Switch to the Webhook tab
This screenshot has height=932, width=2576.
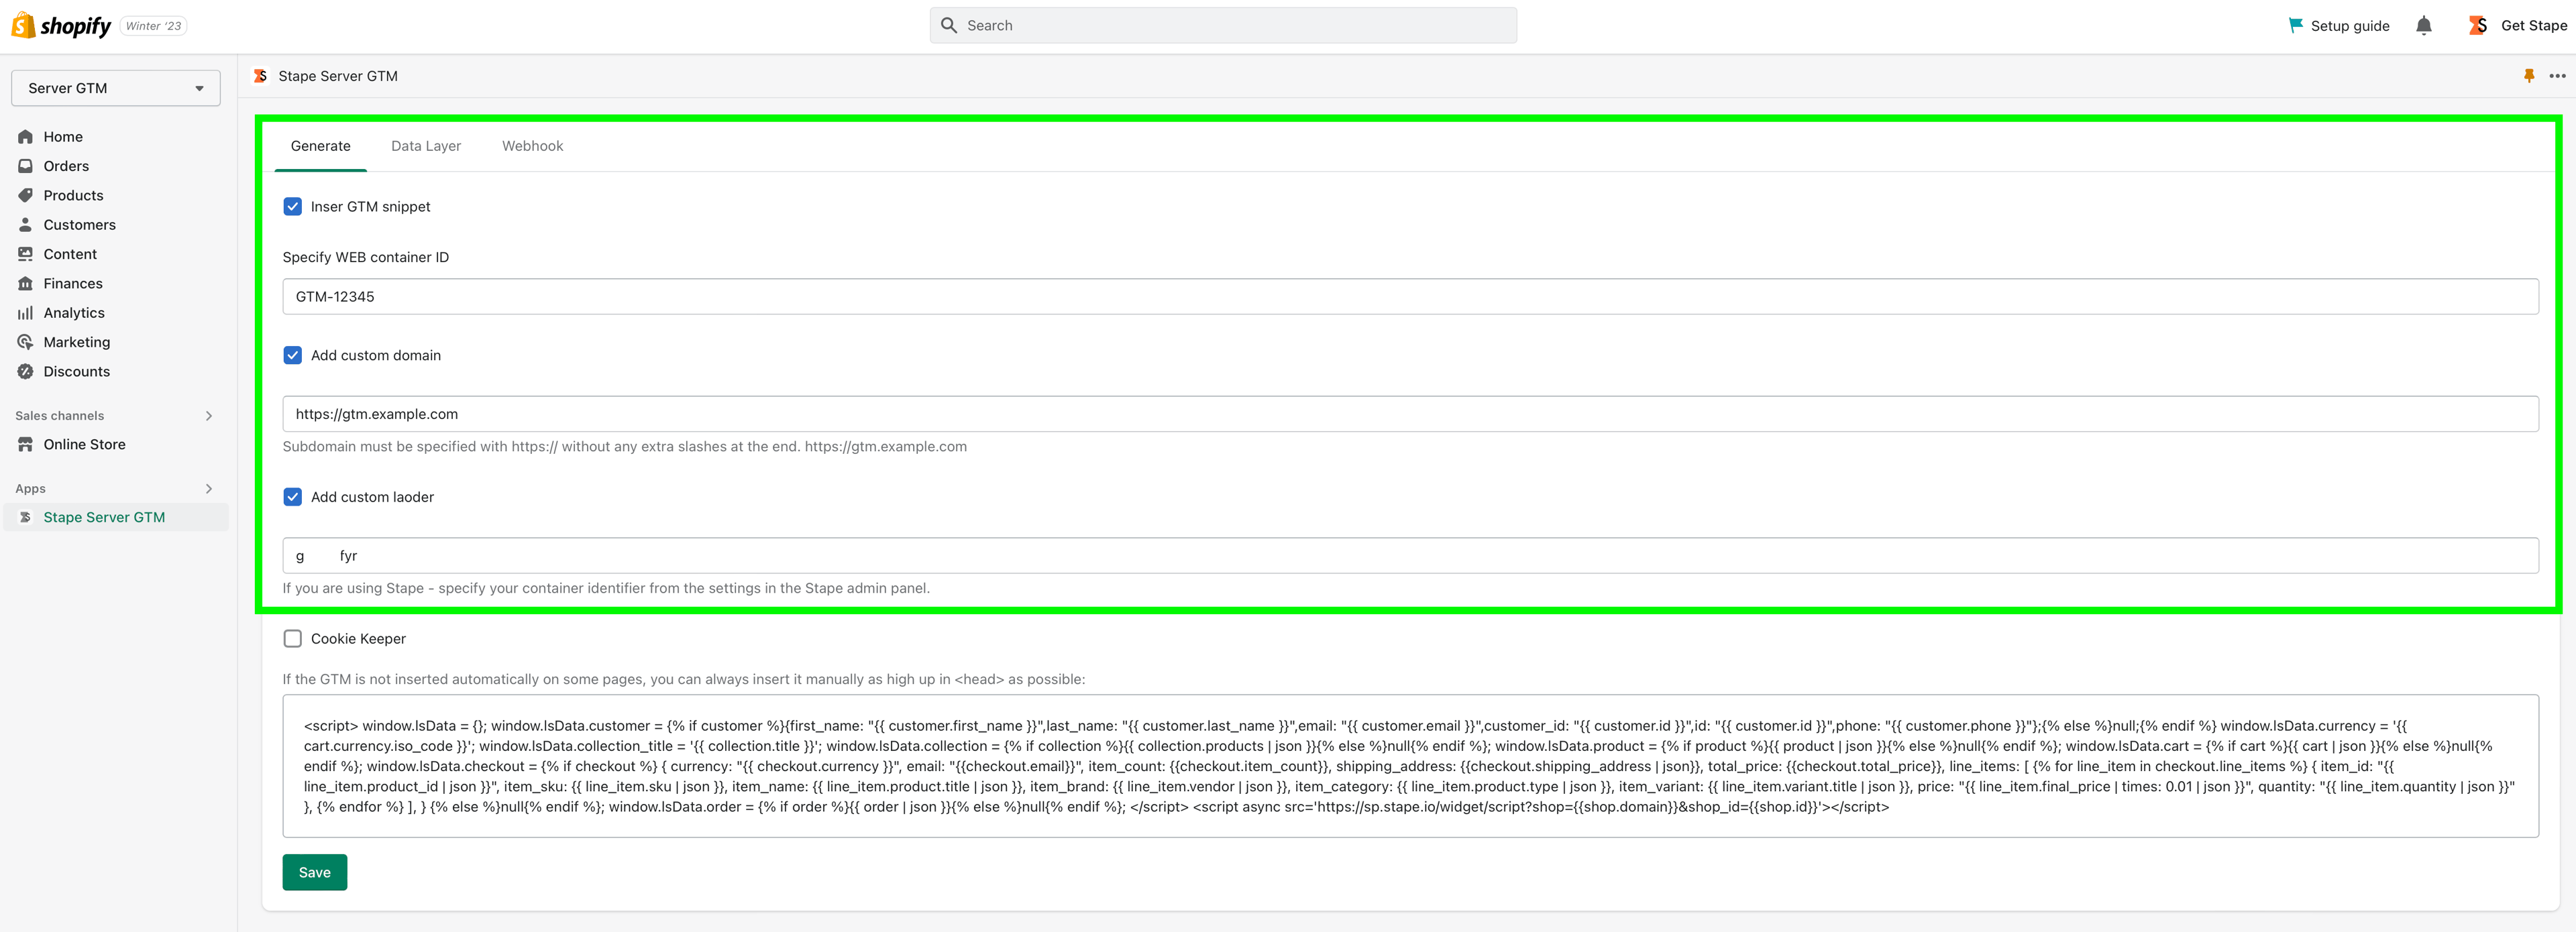[533, 146]
